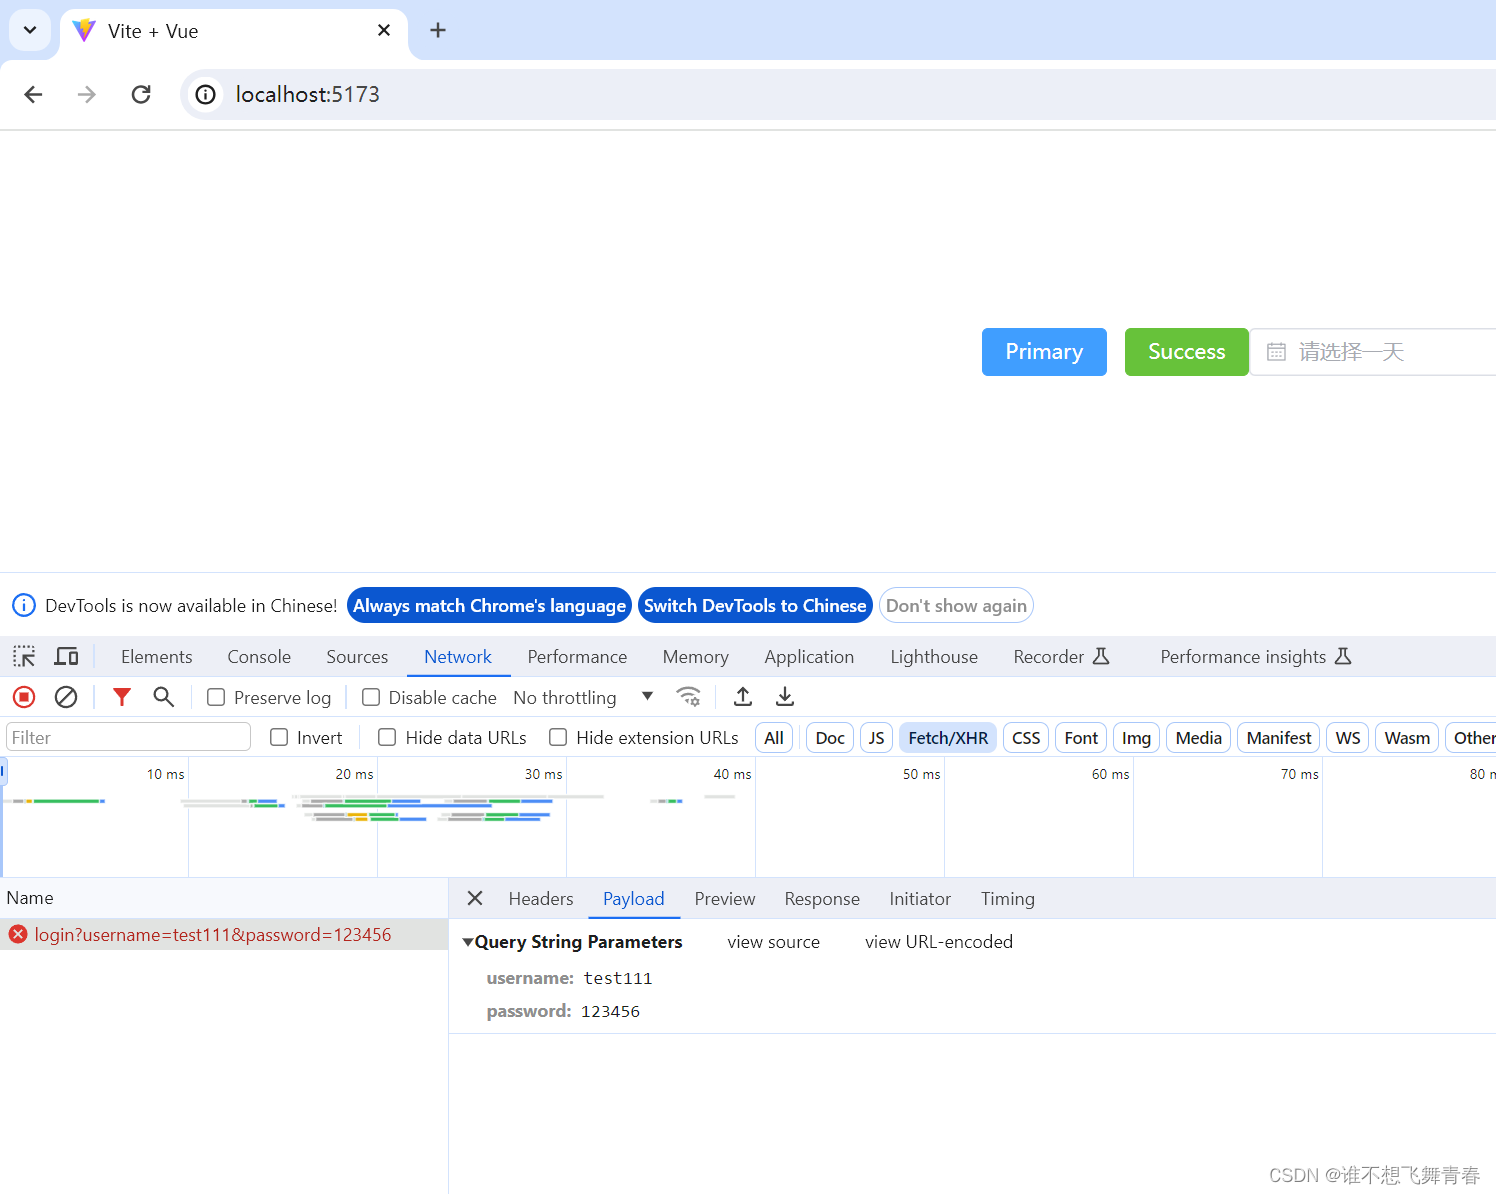Switch to the Sources panel
Screen dimensions: 1496x1194
(x=357, y=656)
